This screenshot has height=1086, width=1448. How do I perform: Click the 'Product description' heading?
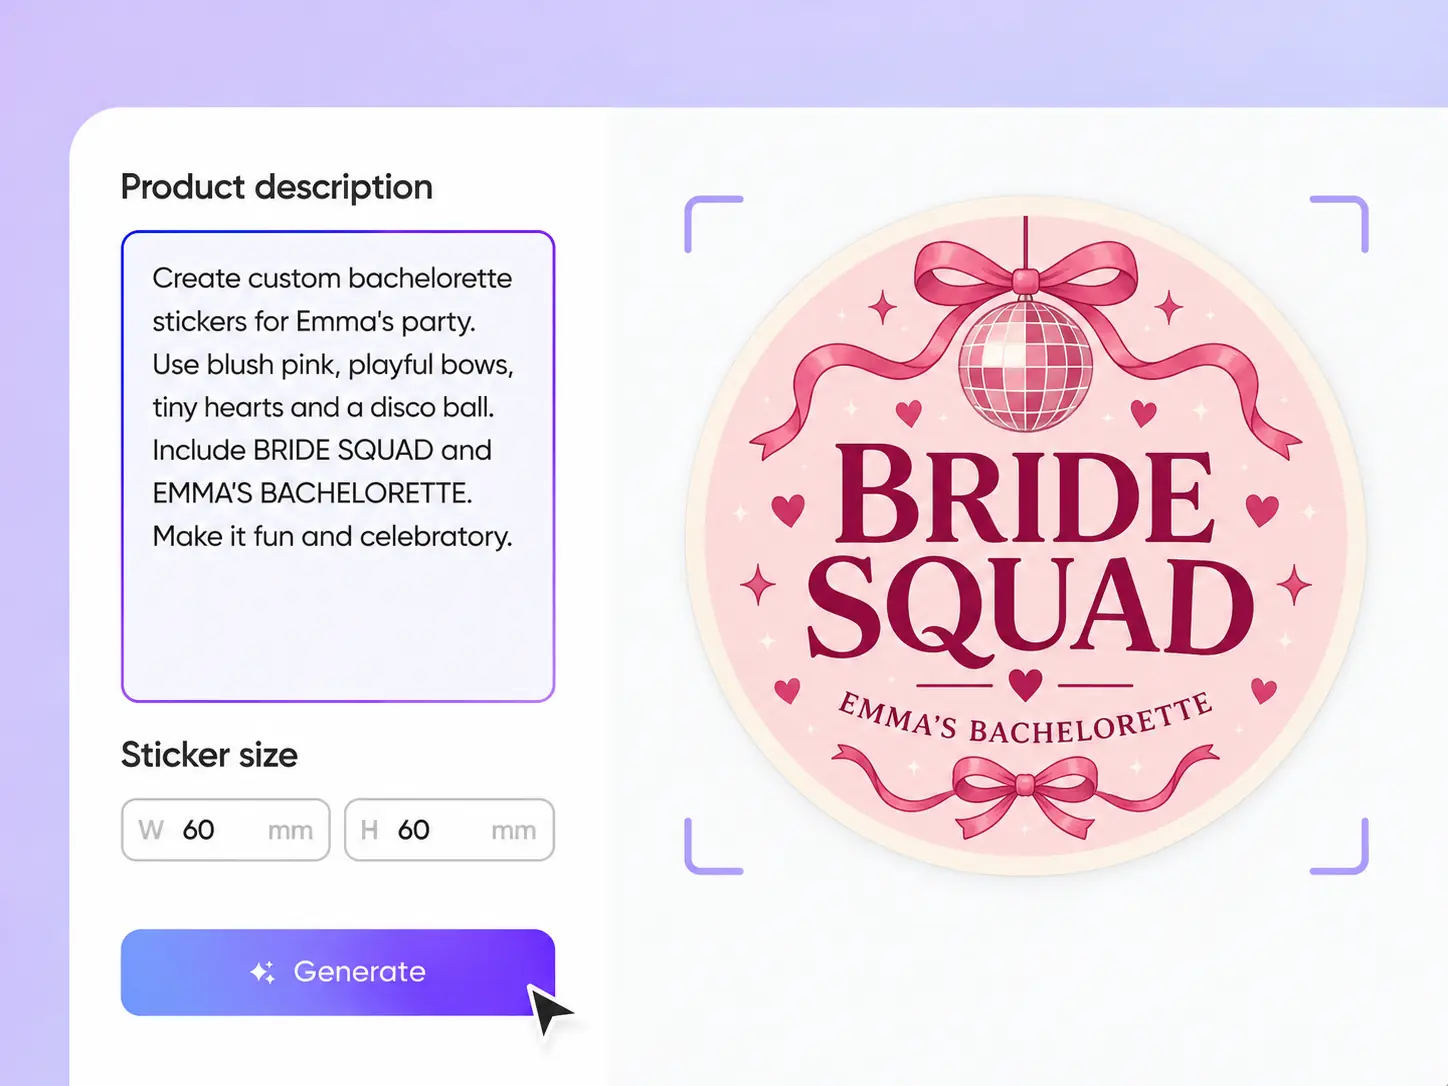pyautogui.click(x=277, y=187)
